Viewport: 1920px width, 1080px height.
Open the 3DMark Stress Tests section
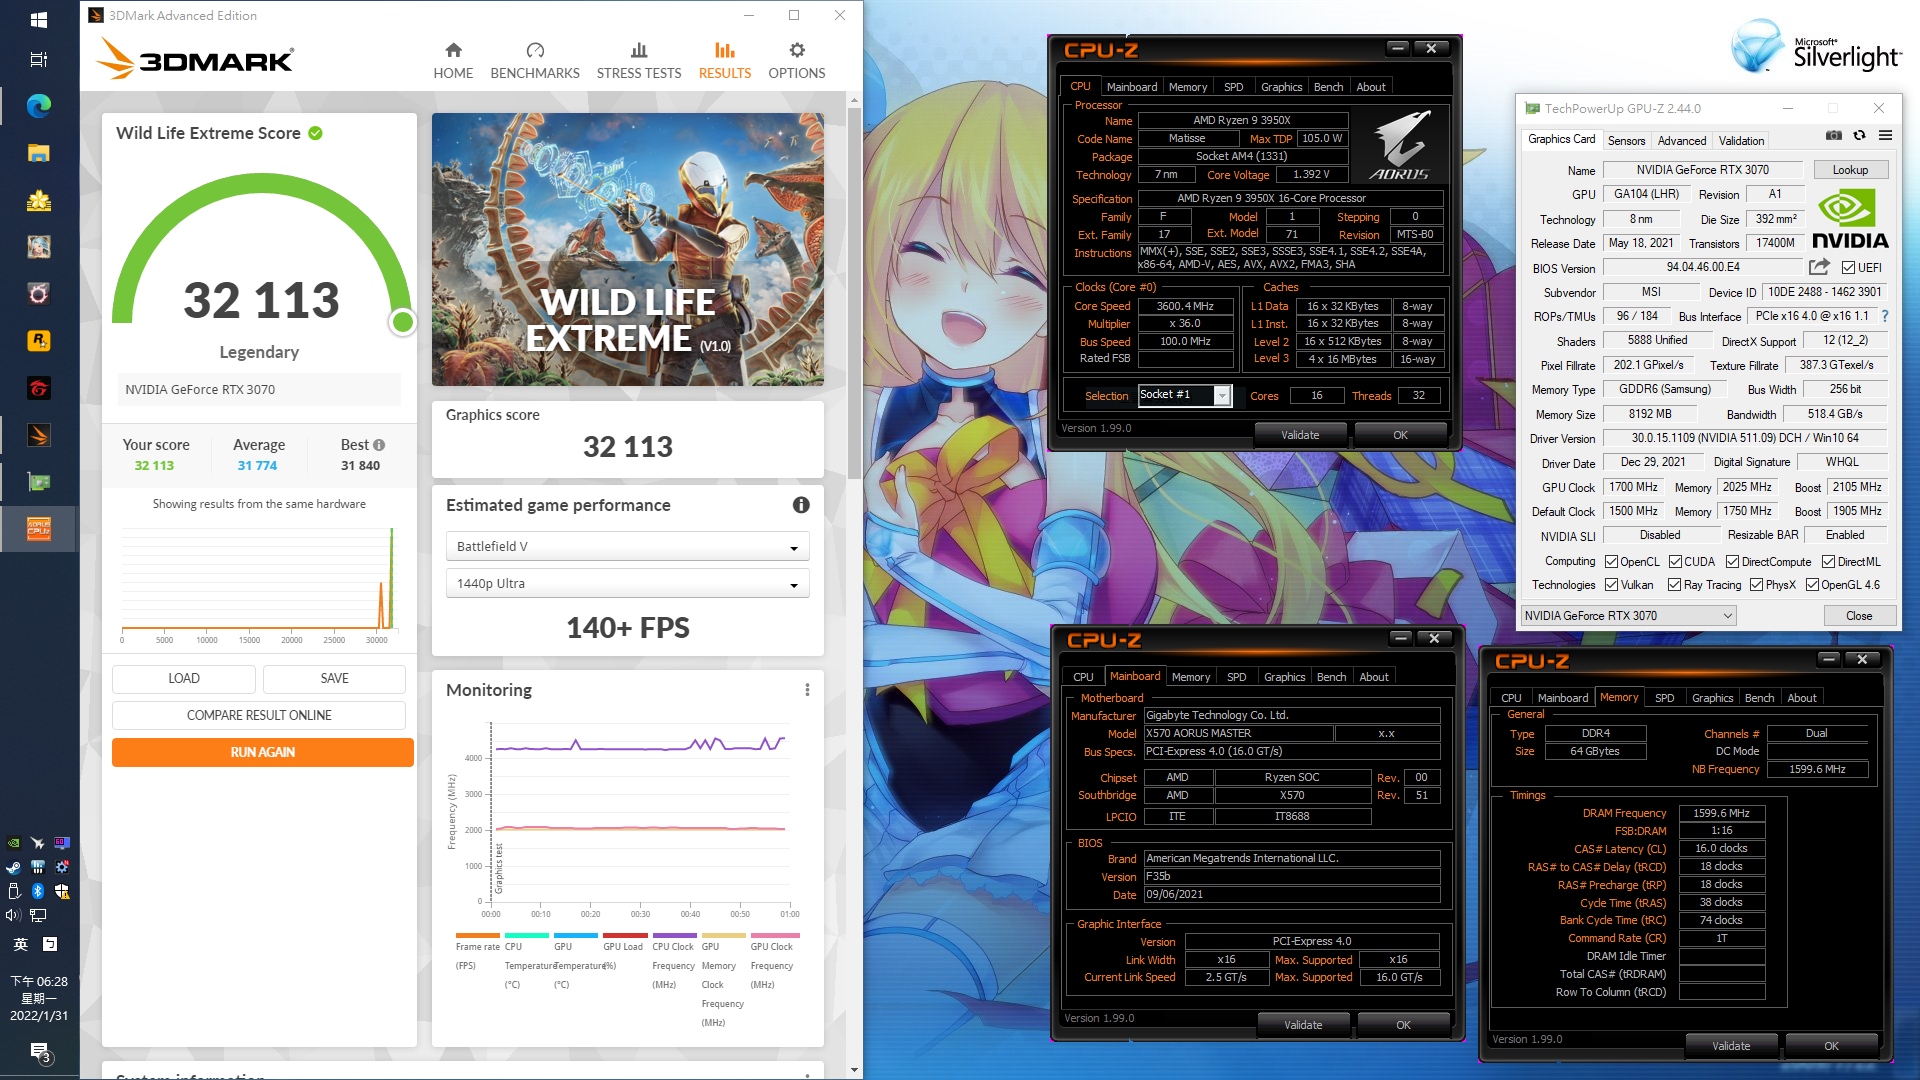[x=639, y=60]
